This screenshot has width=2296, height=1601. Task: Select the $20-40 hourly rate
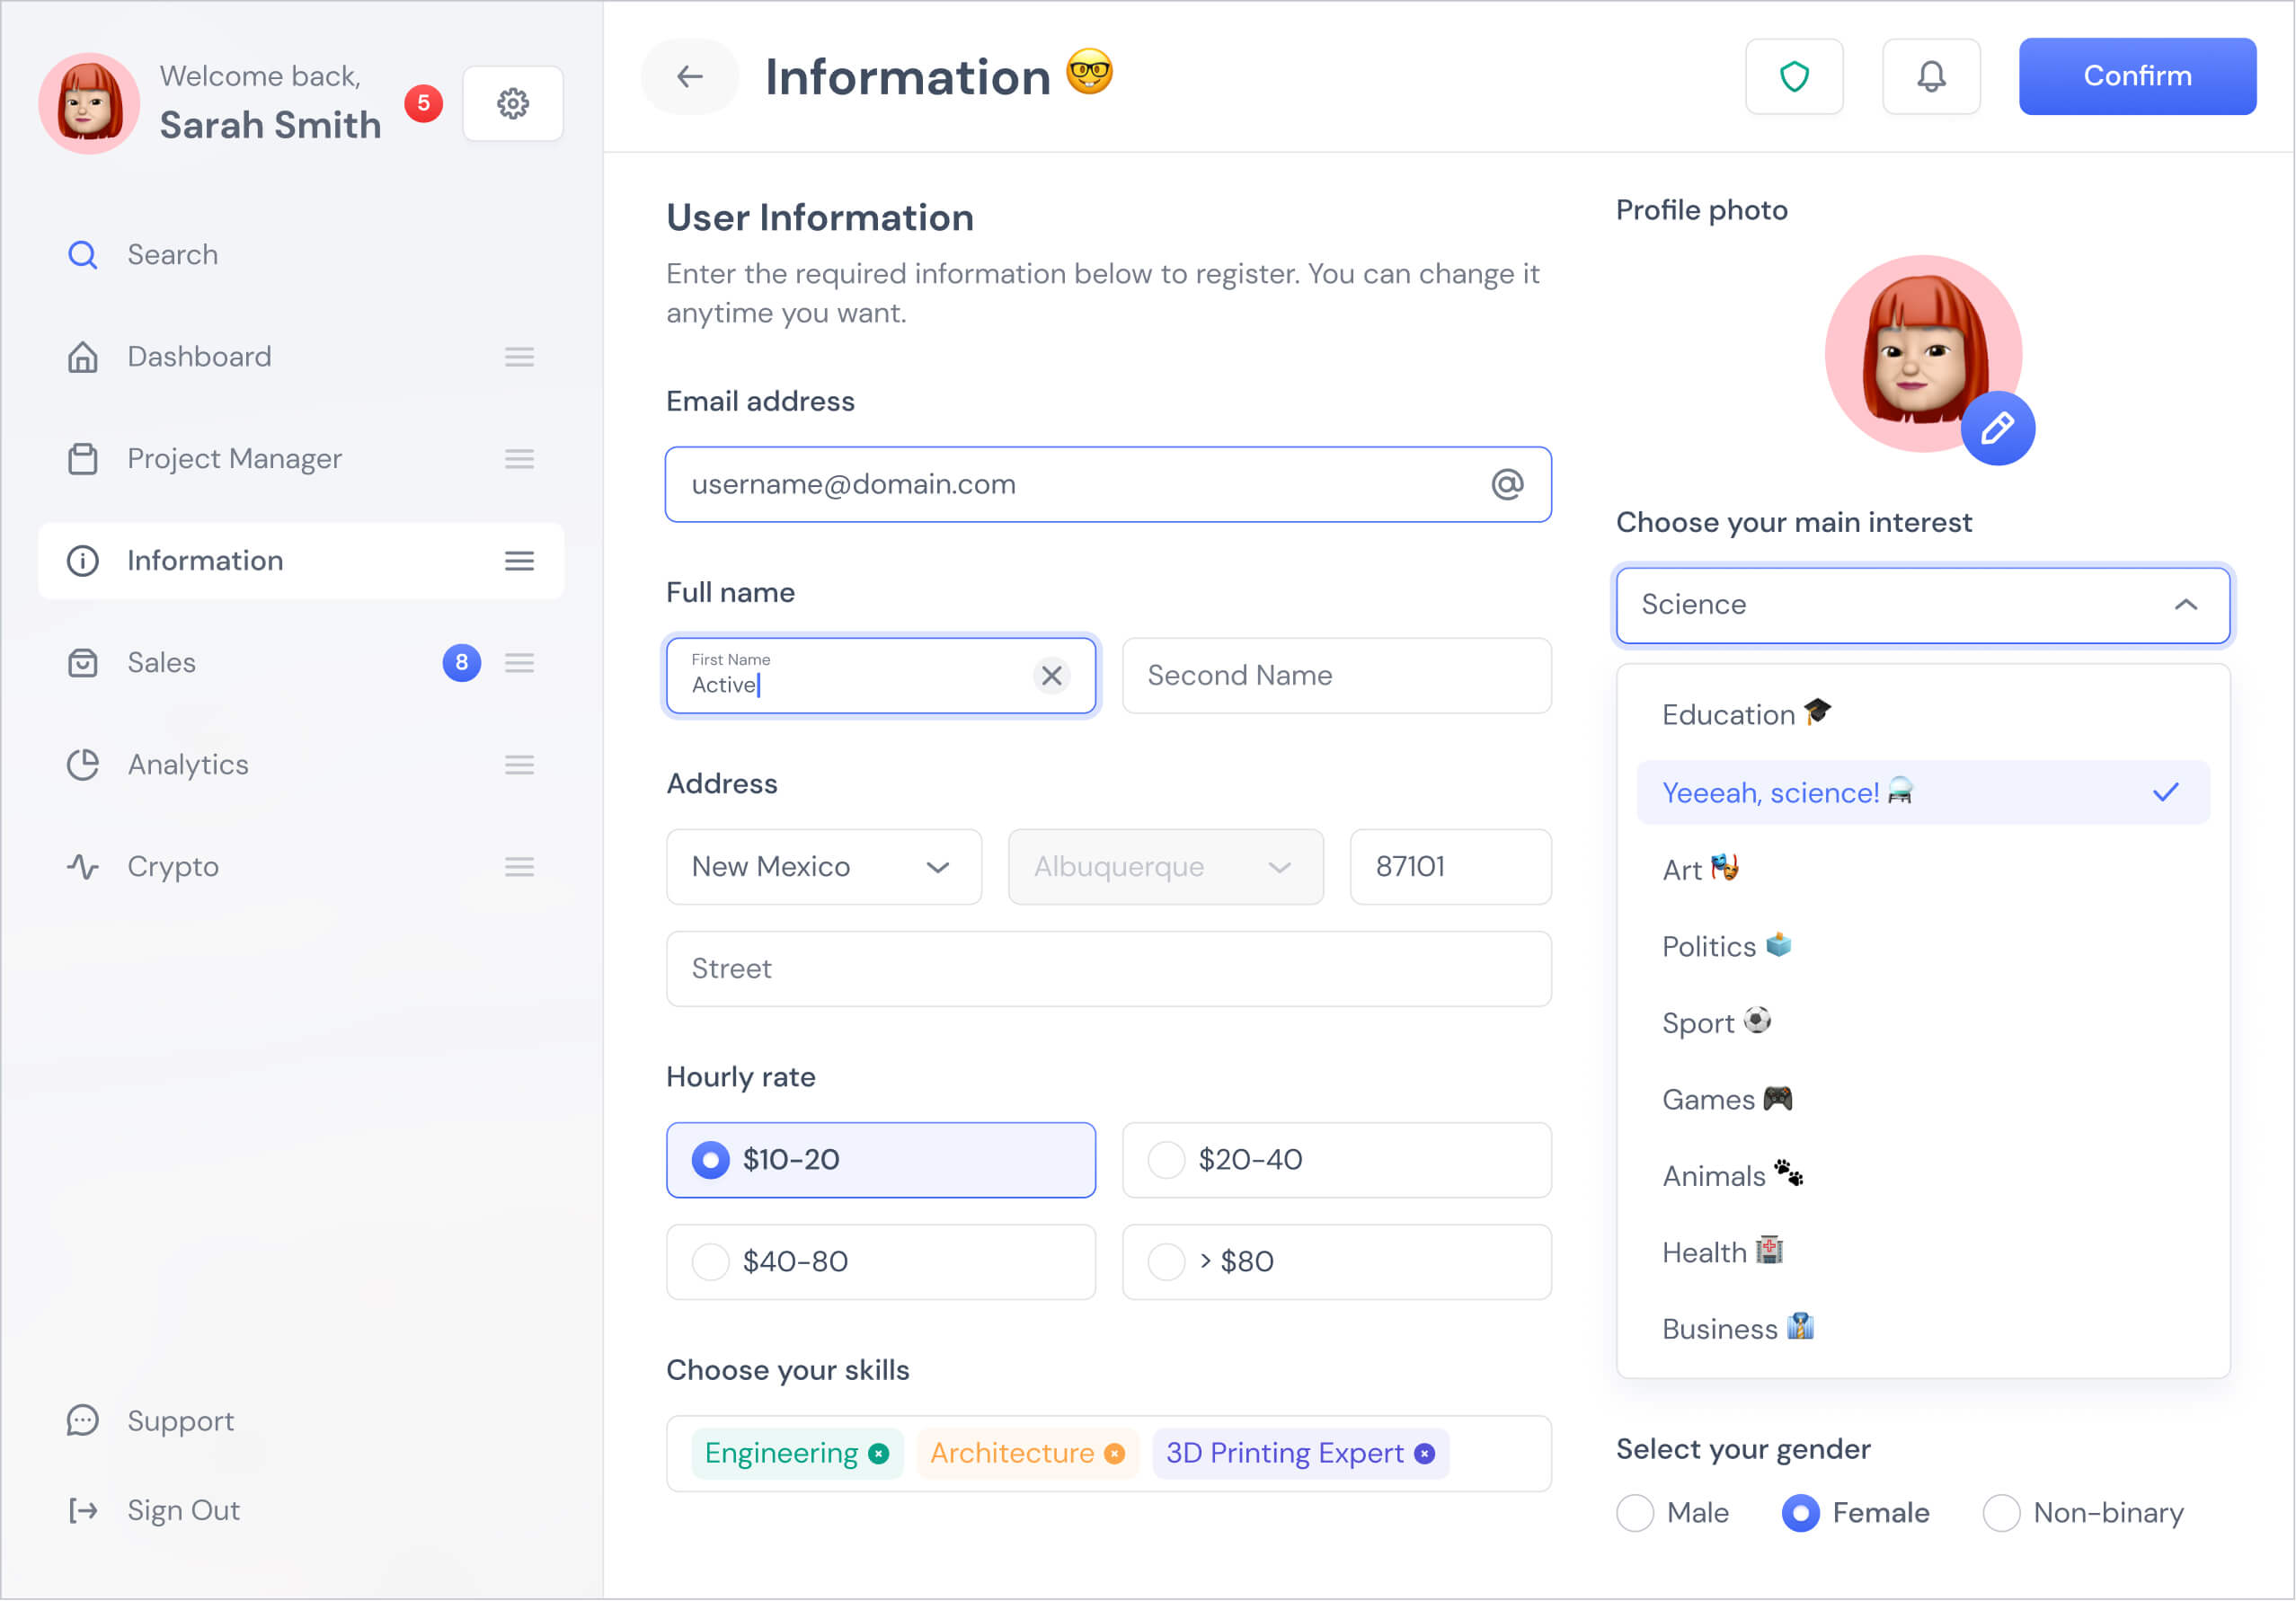[1166, 1160]
